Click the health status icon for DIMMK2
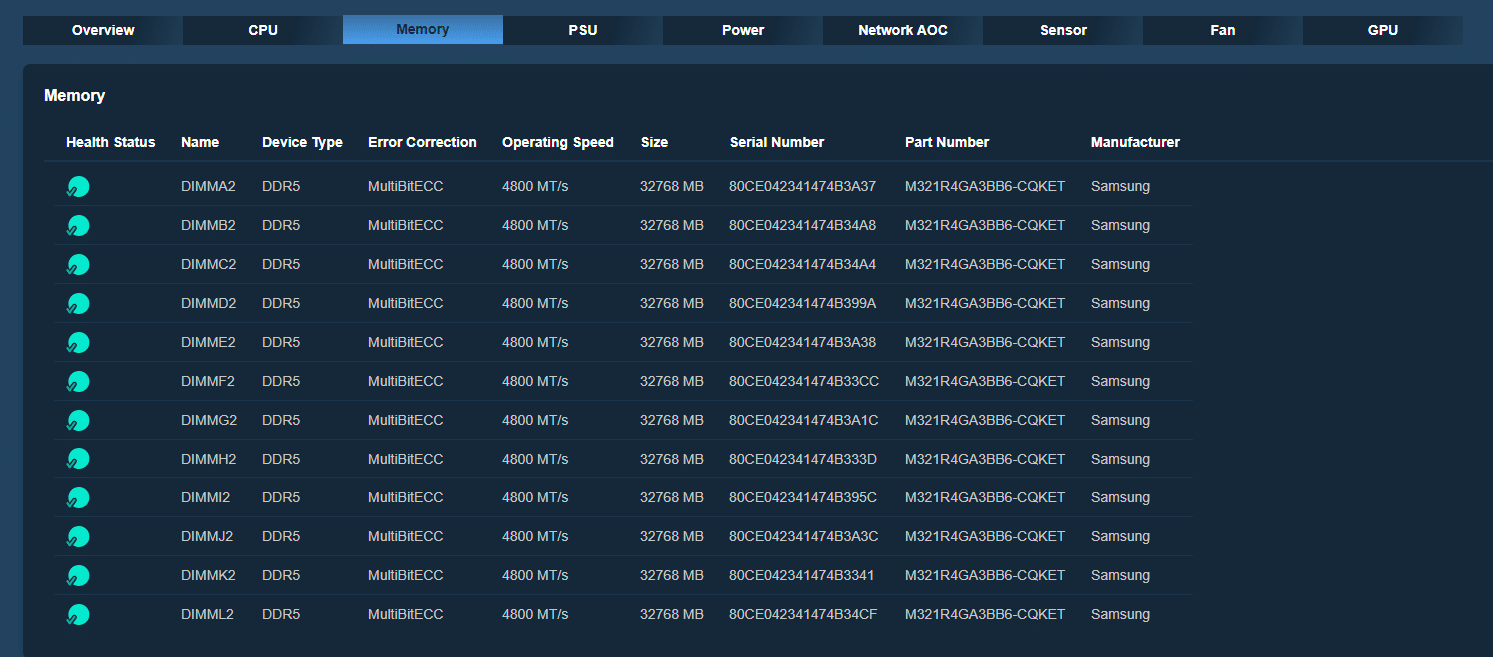 pos(78,576)
